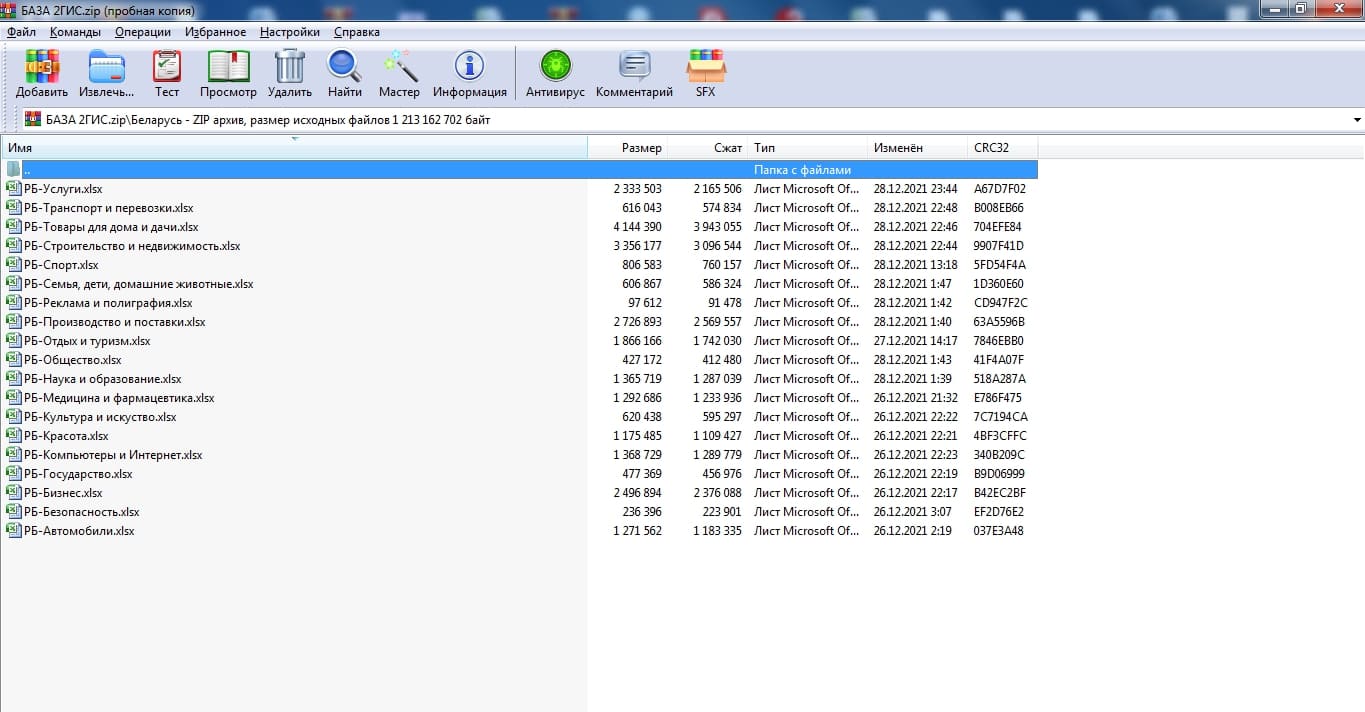Click CRC32 value 5FD54F4A
This screenshot has height=712, width=1365.
(1000, 265)
